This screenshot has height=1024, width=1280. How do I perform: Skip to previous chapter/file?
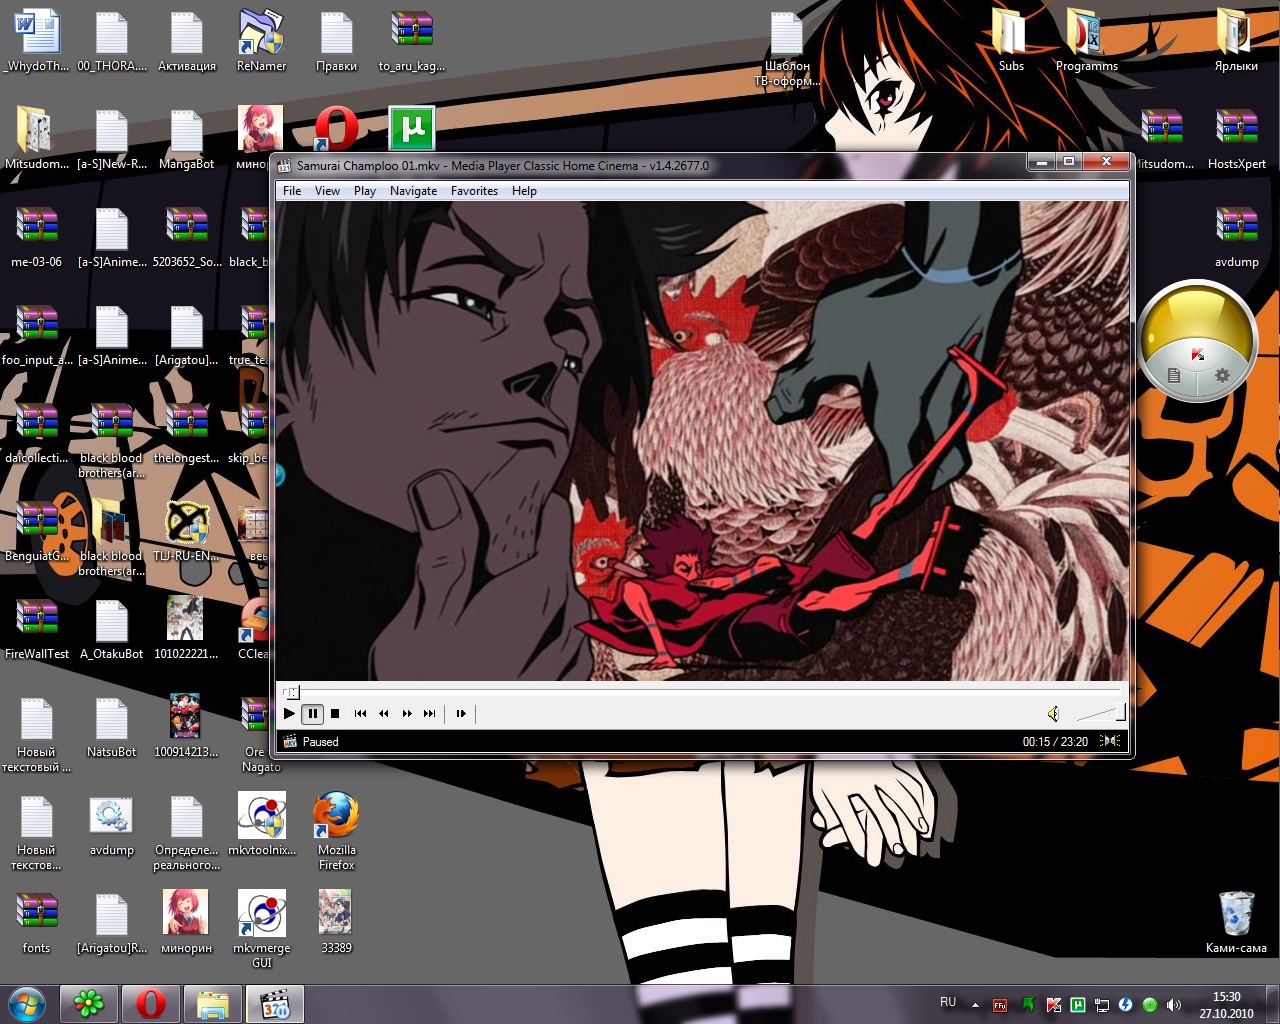pos(360,713)
